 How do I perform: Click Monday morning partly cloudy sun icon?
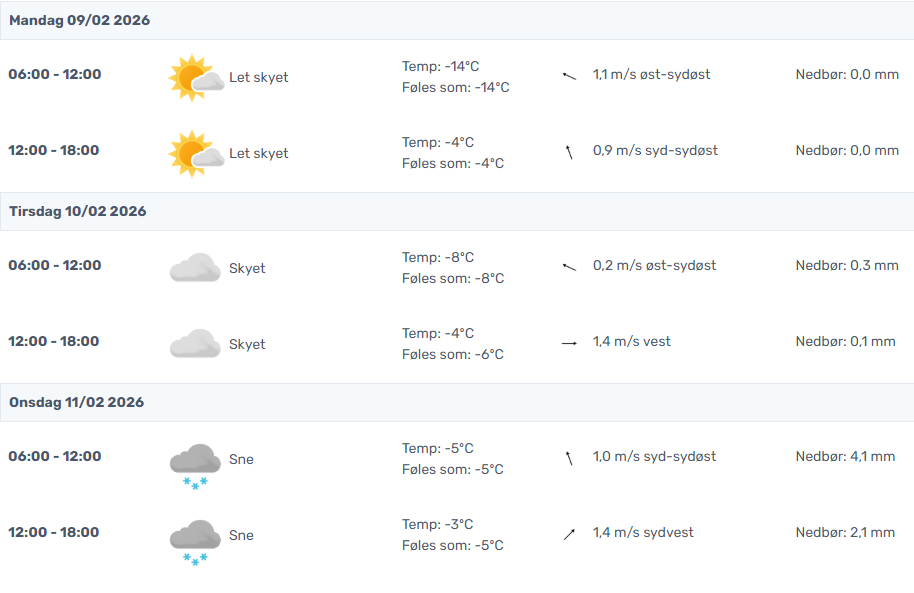pos(196,78)
